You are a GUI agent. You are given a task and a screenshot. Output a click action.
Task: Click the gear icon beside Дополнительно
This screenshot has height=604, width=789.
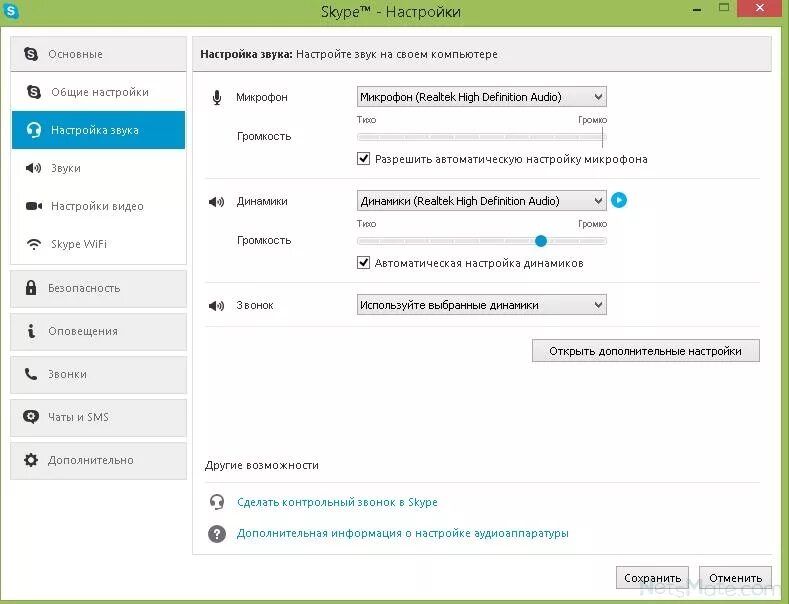tap(31, 460)
